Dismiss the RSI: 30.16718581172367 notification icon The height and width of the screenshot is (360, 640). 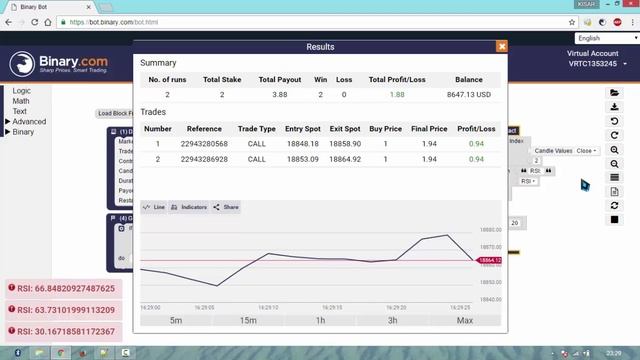[11, 331]
